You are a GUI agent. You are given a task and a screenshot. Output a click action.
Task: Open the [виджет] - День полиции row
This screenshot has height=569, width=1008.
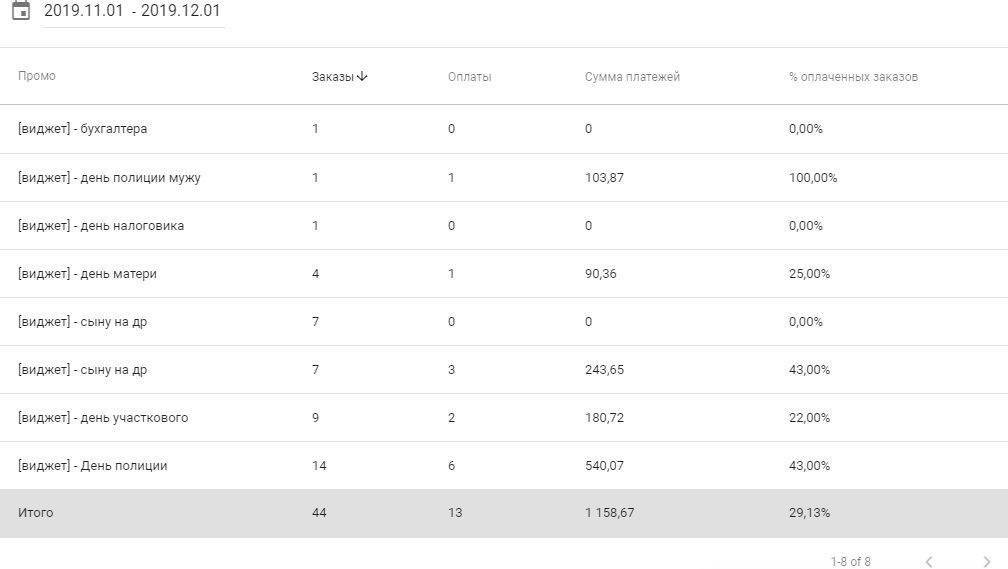click(x=93, y=466)
